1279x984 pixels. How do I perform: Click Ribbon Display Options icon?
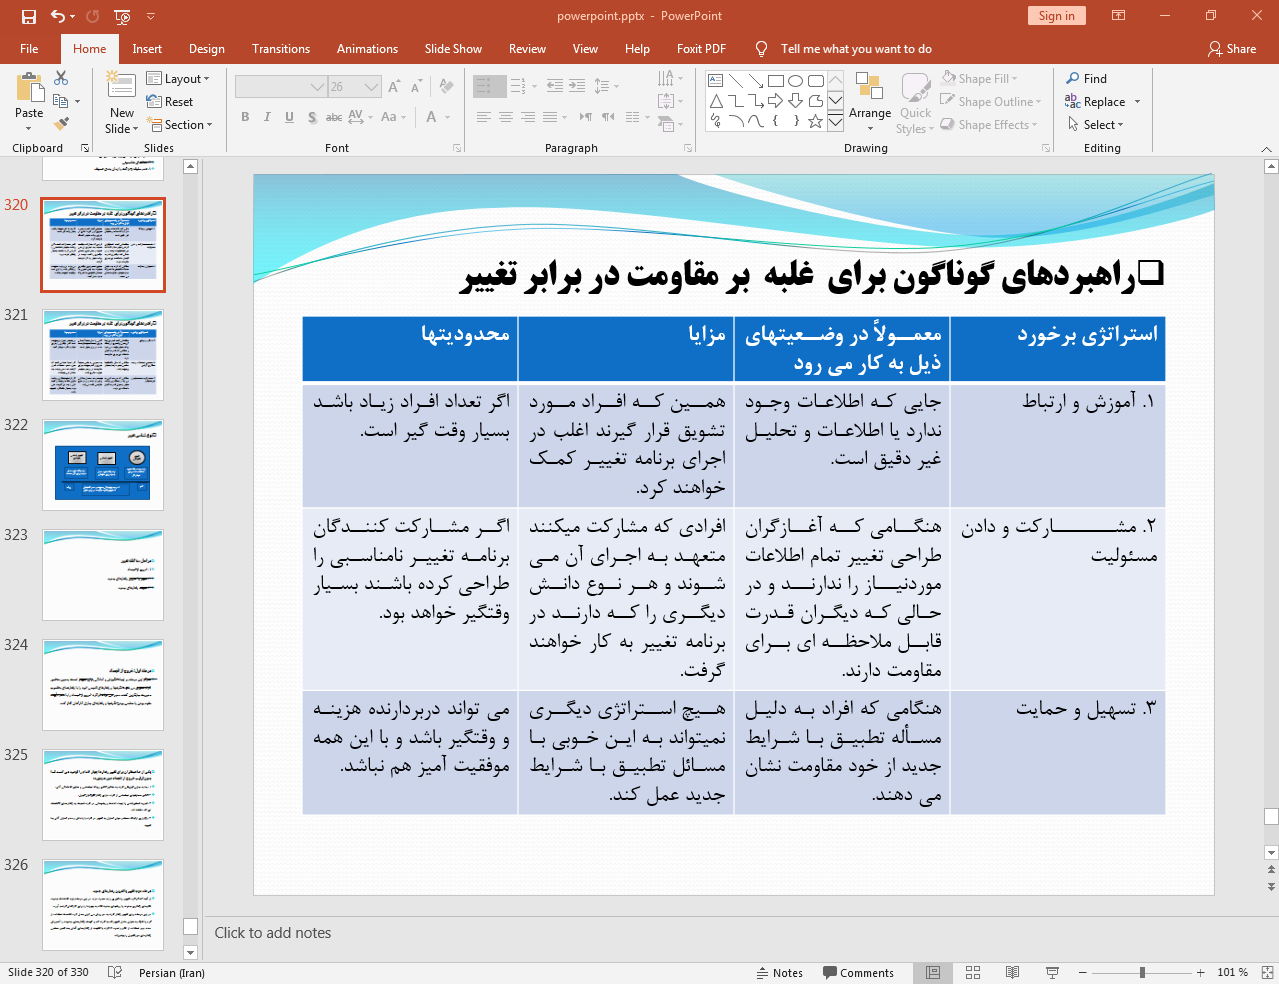pyautogui.click(x=1119, y=16)
